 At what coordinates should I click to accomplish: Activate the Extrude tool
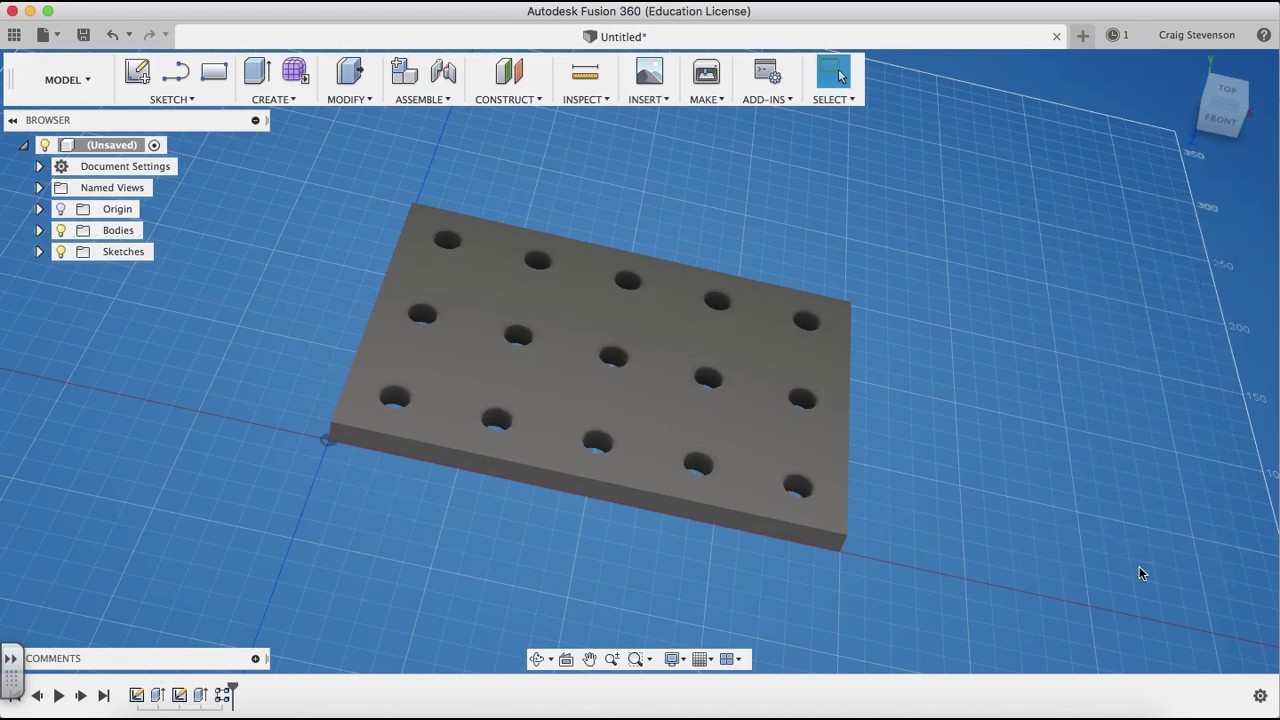(x=257, y=71)
